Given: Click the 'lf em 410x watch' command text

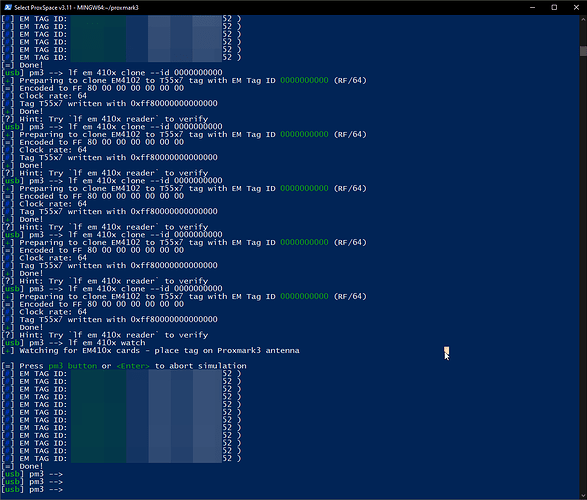Looking at the screenshot, I should (x=106, y=343).
